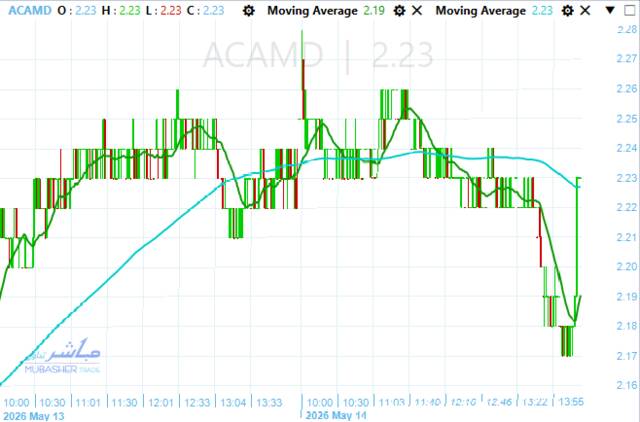Remove the Moving Average 2.19 indicator

(x=417, y=11)
